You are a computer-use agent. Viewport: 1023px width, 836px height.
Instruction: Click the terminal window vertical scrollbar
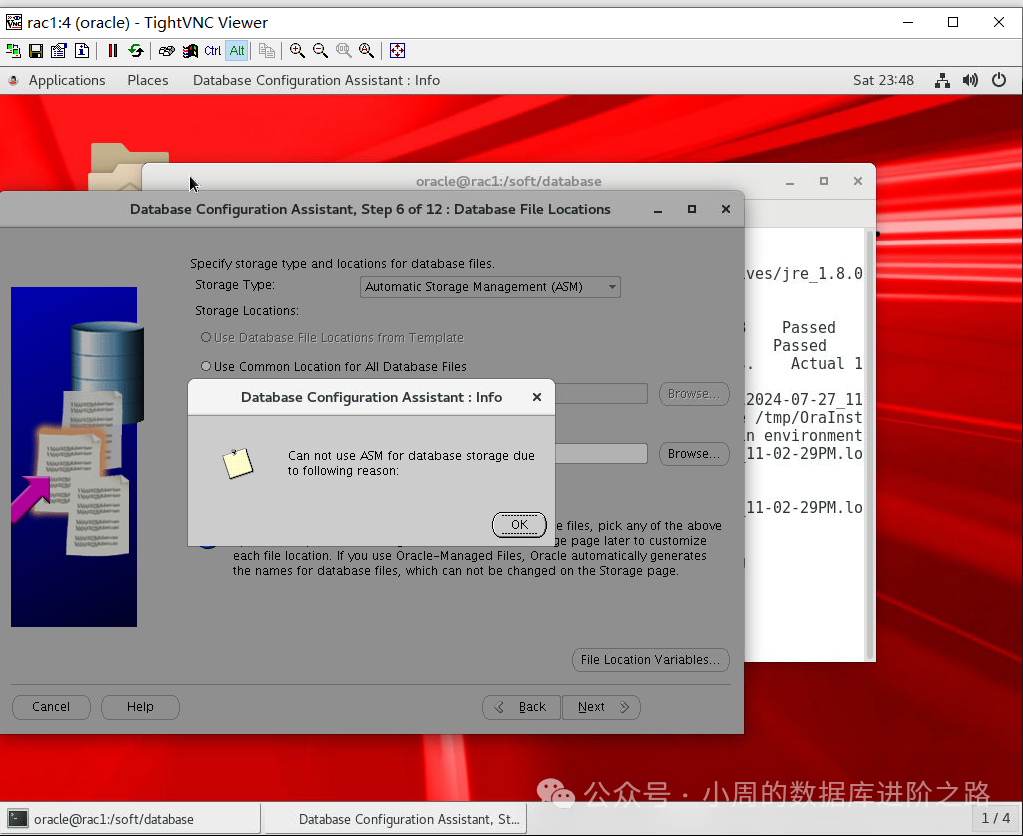point(869,444)
